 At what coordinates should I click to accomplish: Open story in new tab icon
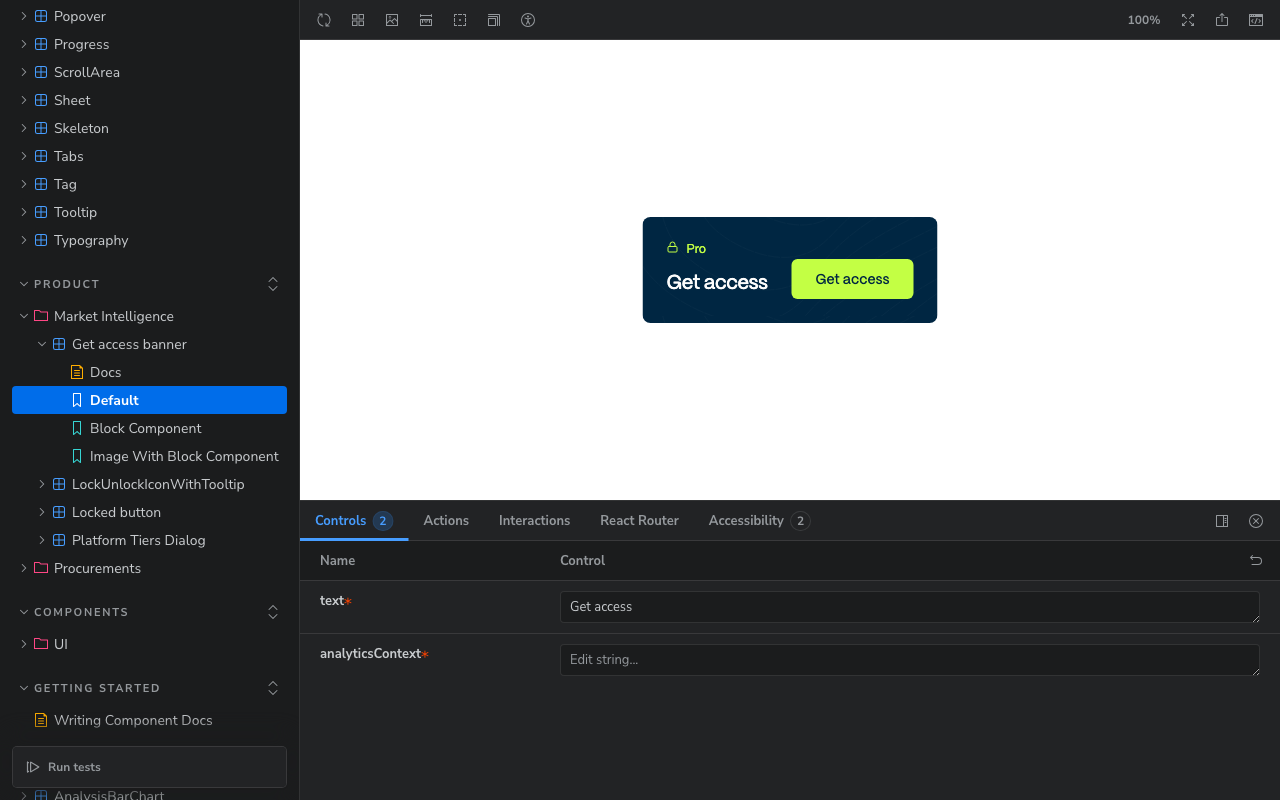coord(1222,20)
